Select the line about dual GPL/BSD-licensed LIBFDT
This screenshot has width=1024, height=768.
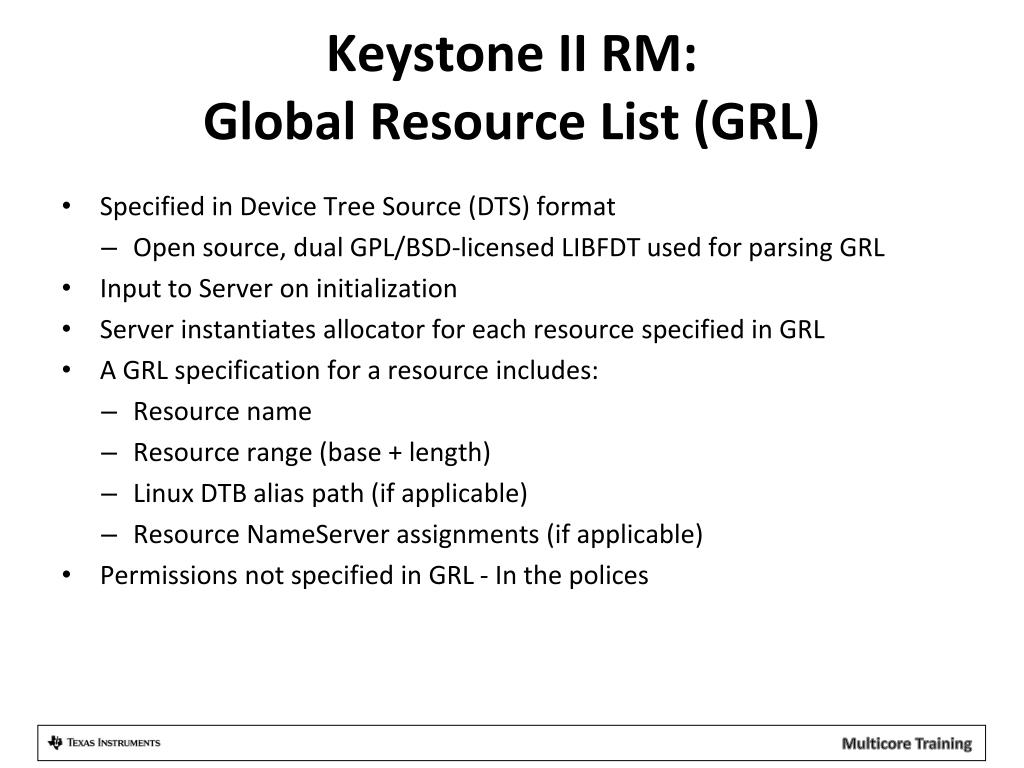[509, 248]
